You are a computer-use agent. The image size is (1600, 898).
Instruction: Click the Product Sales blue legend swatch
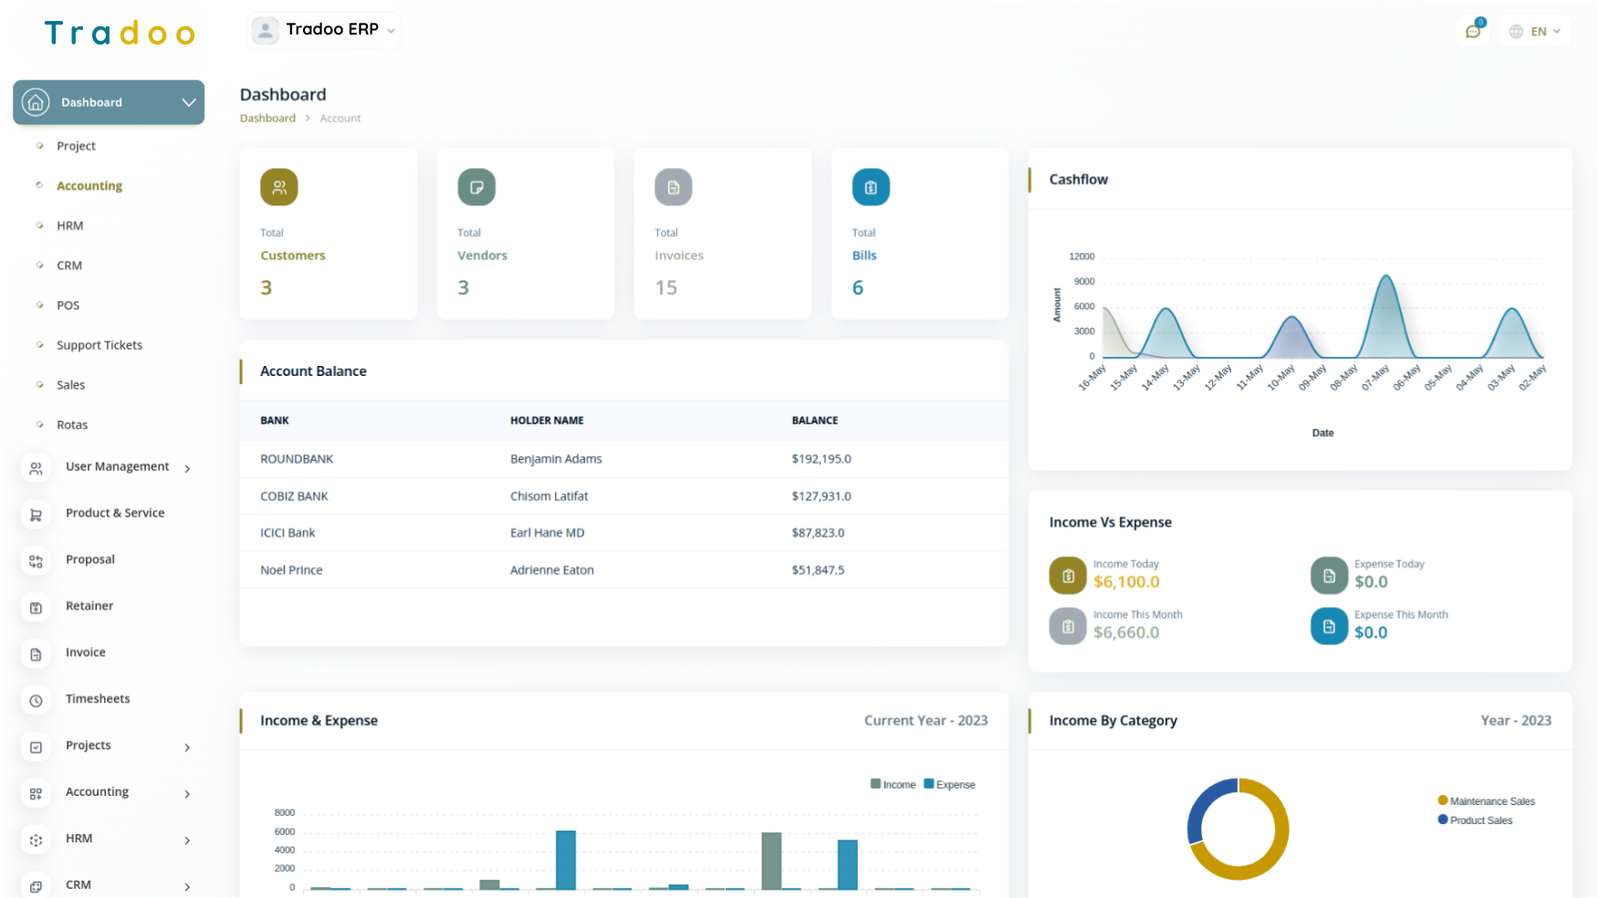[x=1443, y=820]
